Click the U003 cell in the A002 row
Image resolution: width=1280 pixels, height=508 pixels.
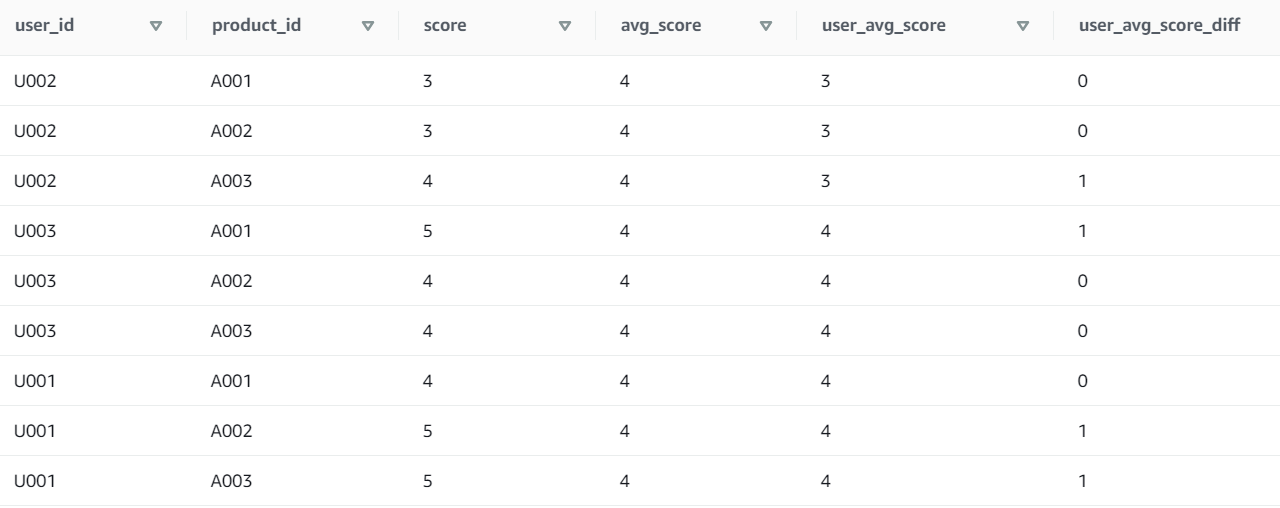[x=35, y=281]
